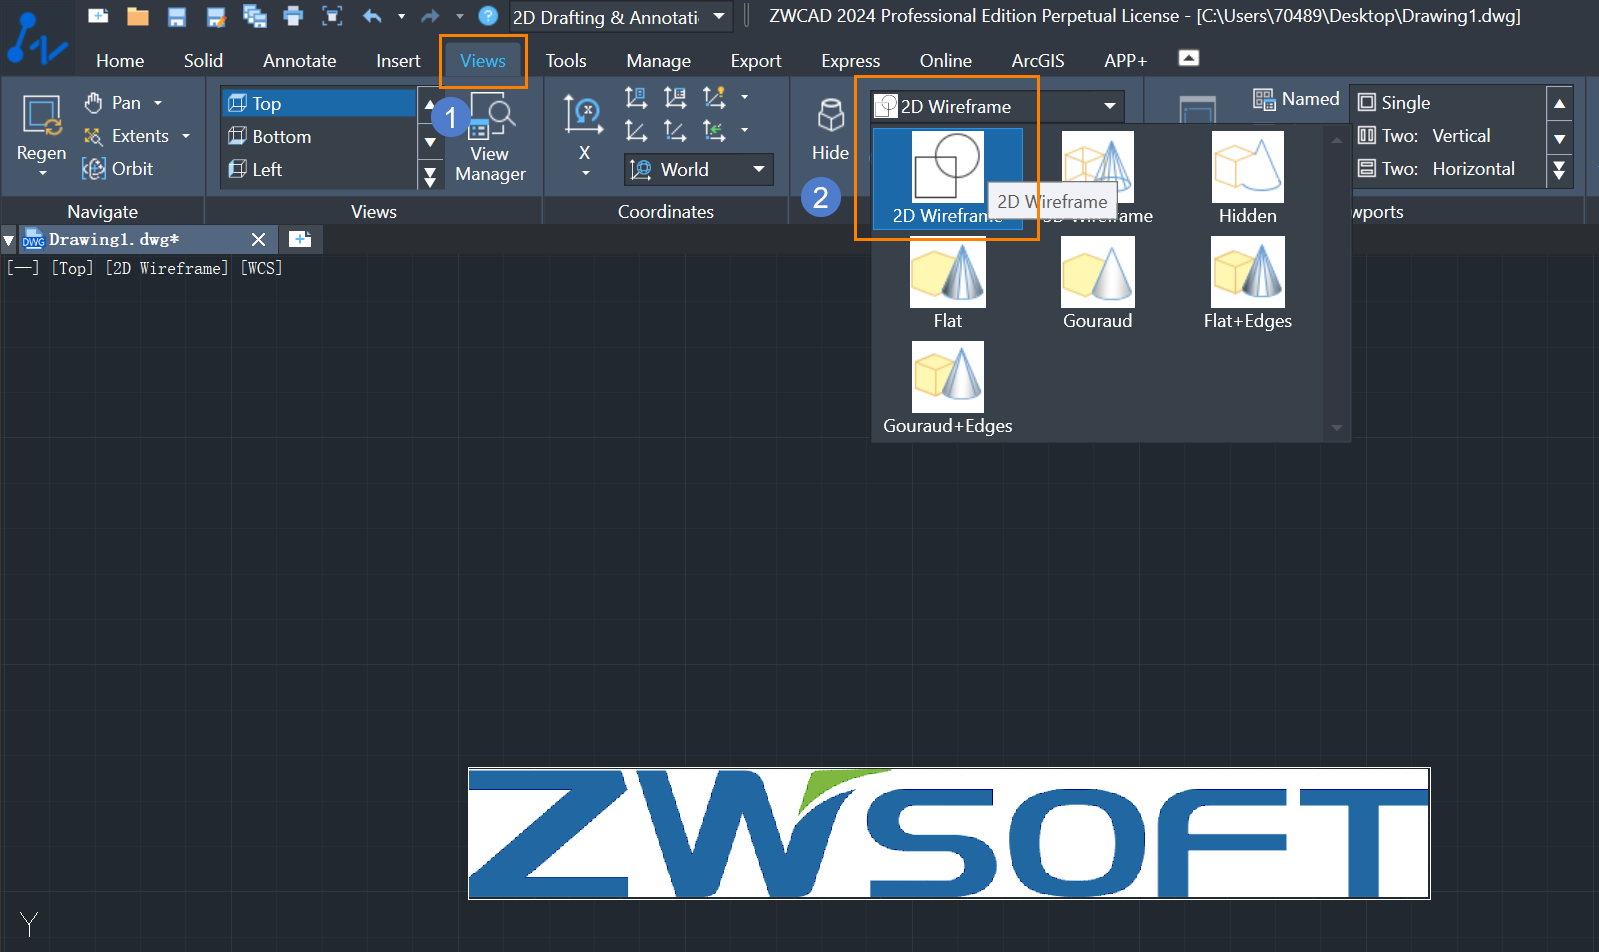Select the Top view in Views list
The image size is (1599, 952).
point(319,103)
